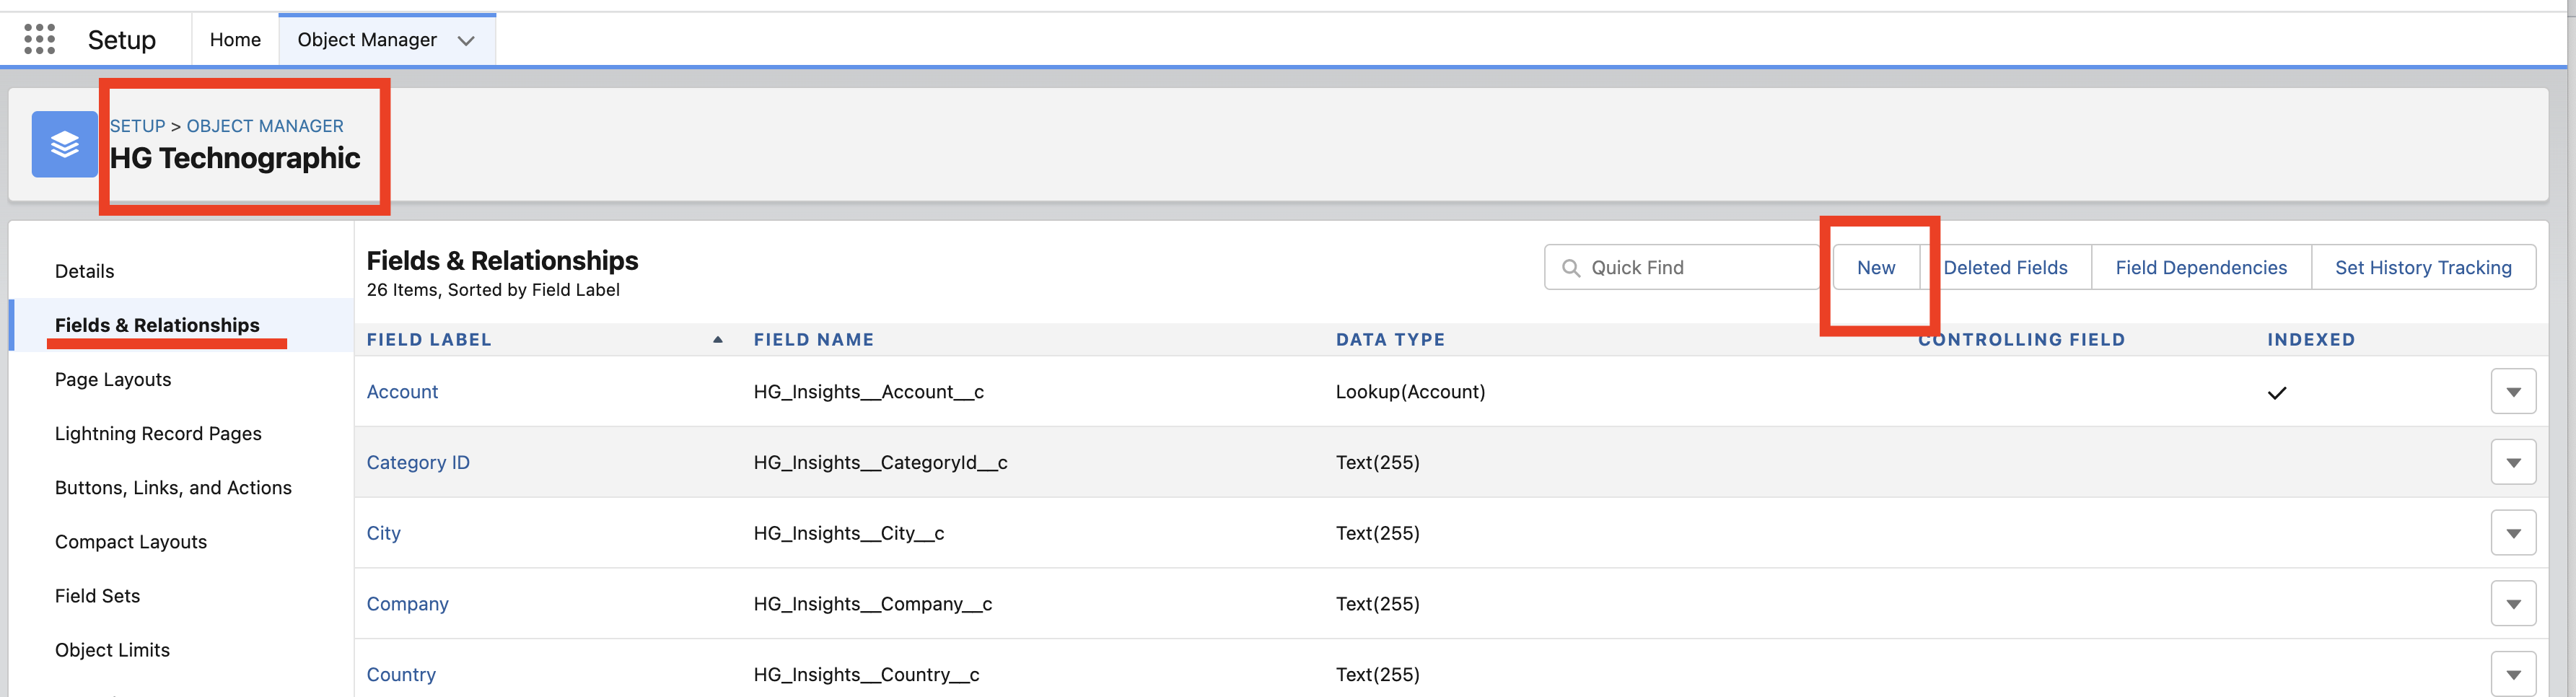Switch to the Home tab
This screenshot has width=2576, height=697.
click(235, 40)
